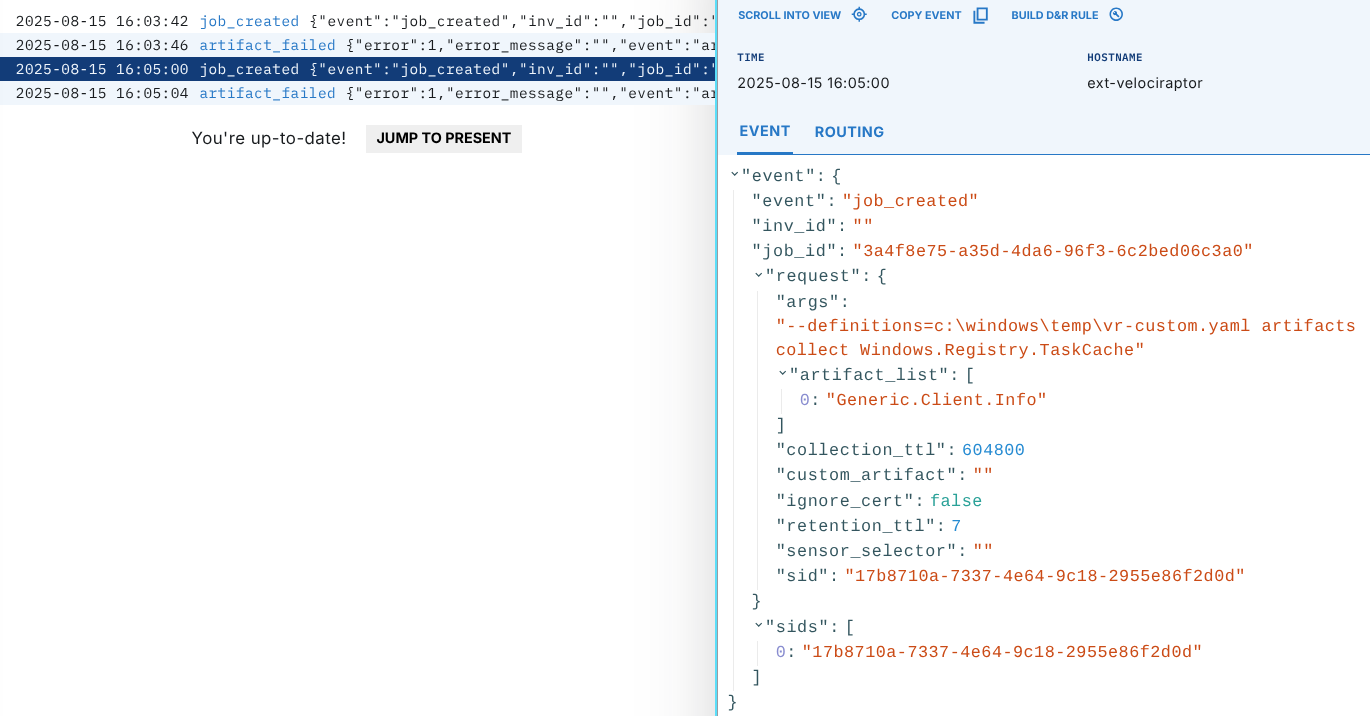
Task: Click the Scroll Into View target icon
Action: tap(859, 15)
